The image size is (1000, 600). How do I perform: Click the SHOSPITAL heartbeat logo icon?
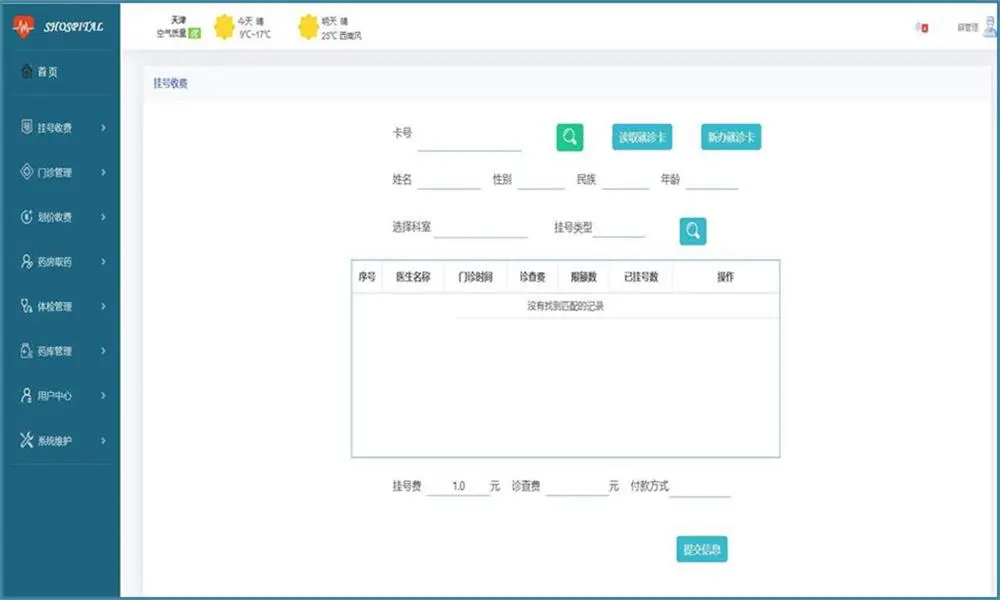(24, 27)
